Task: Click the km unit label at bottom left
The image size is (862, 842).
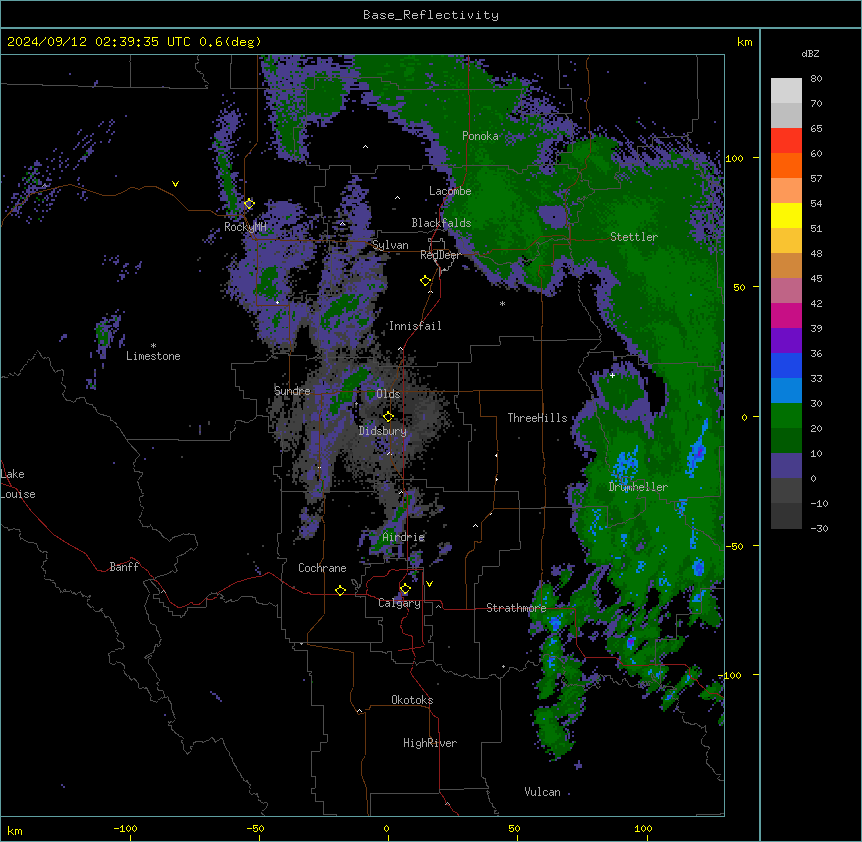Action: [x=15, y=831]
